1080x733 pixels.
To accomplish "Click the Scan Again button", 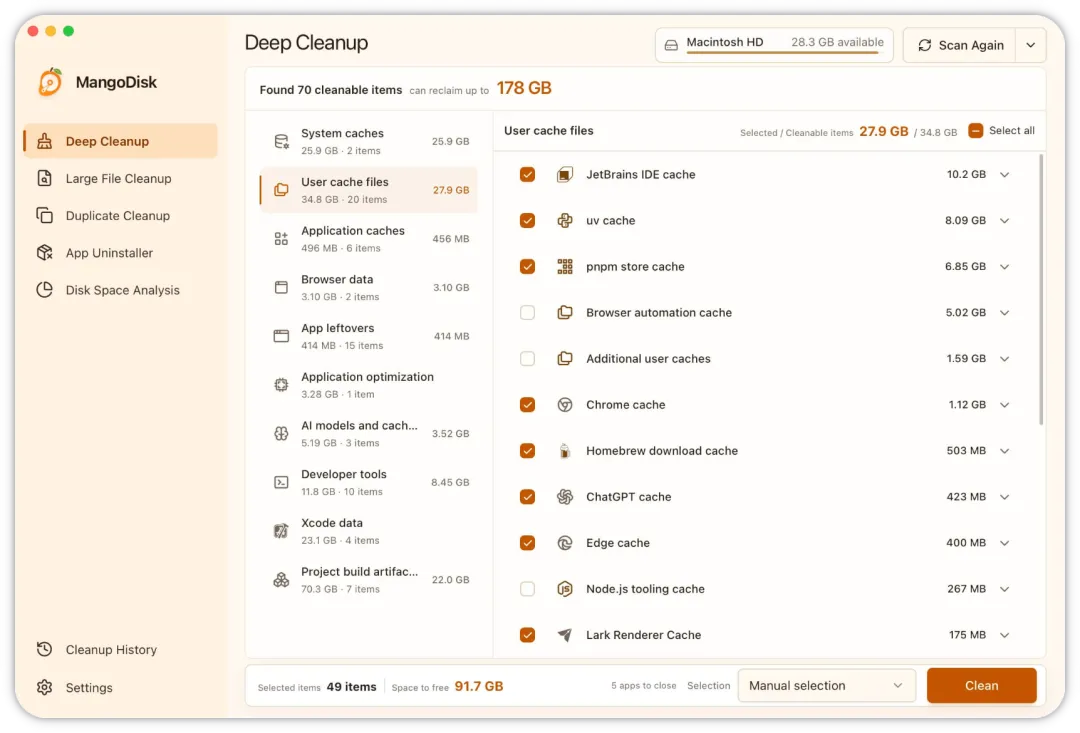I will 959,45.
